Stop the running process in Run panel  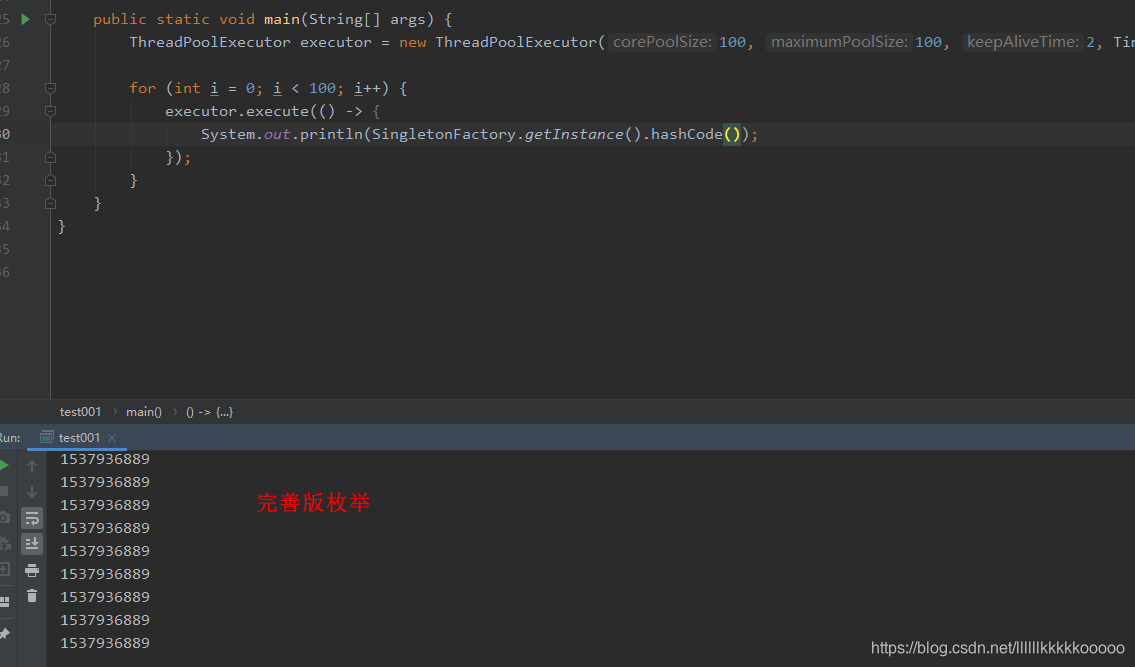tap(4, 491)
